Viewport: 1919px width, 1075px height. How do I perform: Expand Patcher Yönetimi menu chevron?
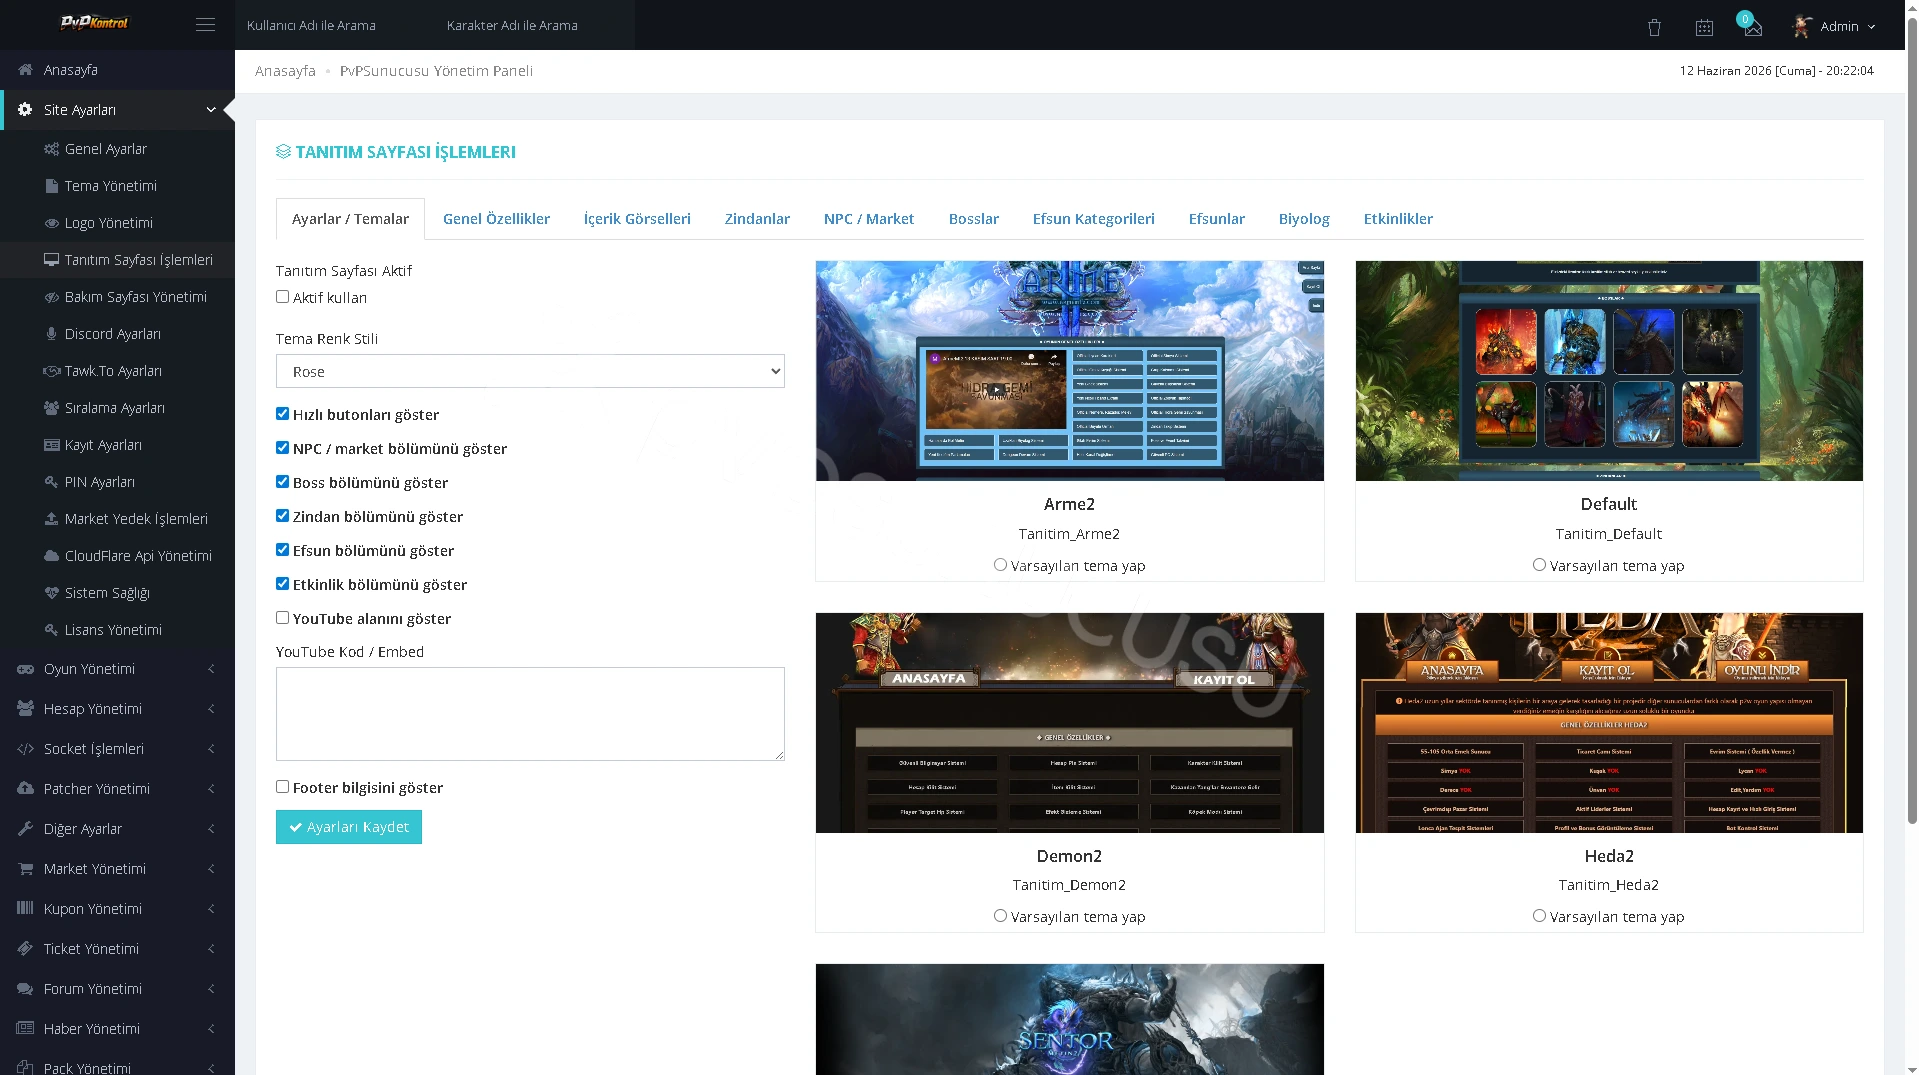pos(211,789)
